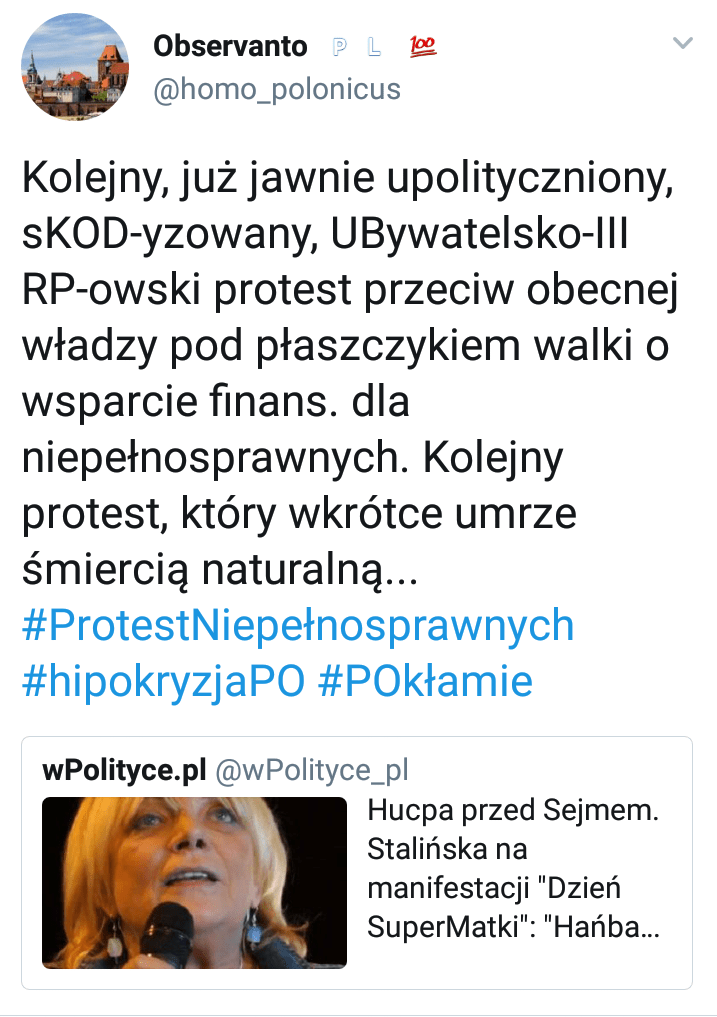Follow the #hipokryzjaPO hashtag link

(x=162, y=681)
